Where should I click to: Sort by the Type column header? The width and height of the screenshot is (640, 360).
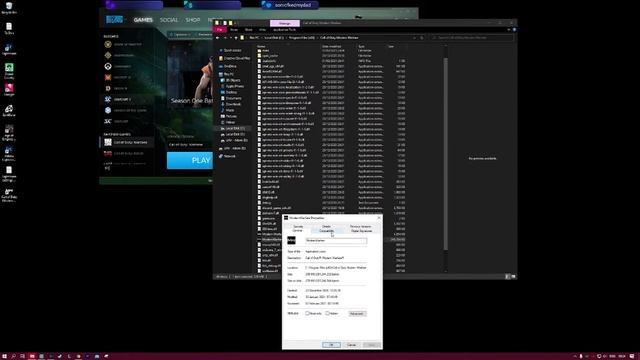(361, 47)
